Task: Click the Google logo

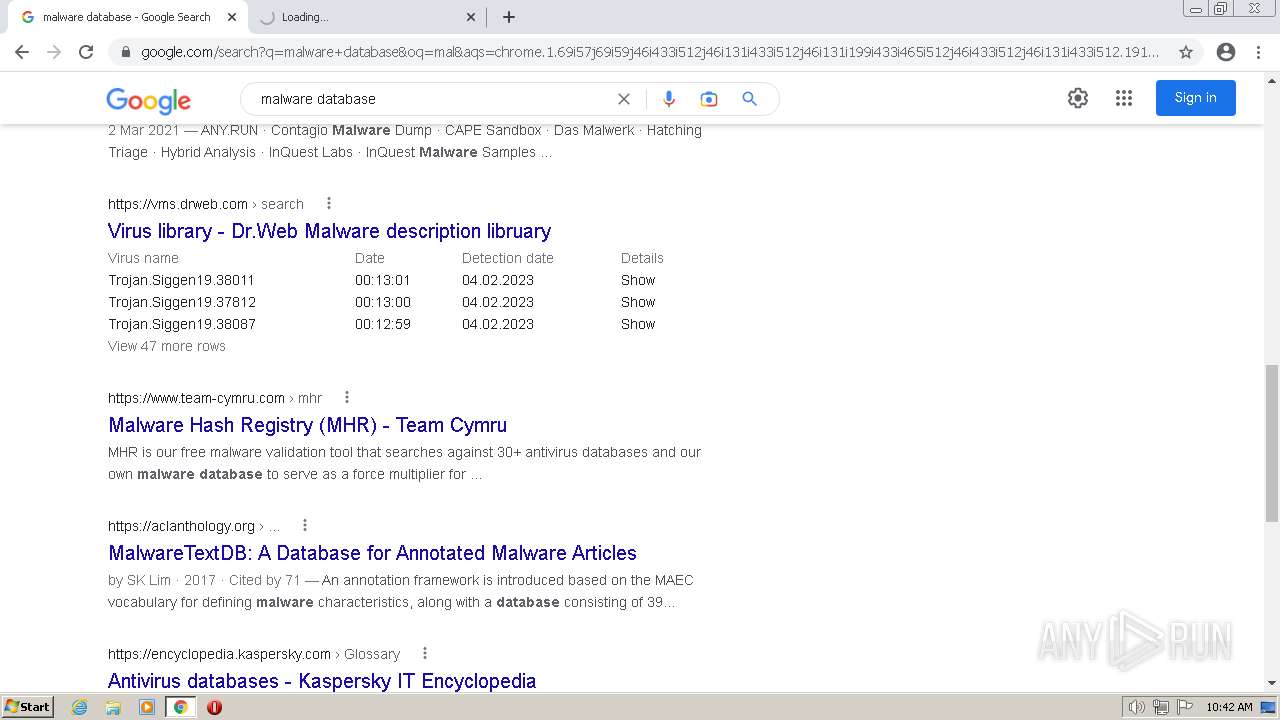Action: point(149,100)
